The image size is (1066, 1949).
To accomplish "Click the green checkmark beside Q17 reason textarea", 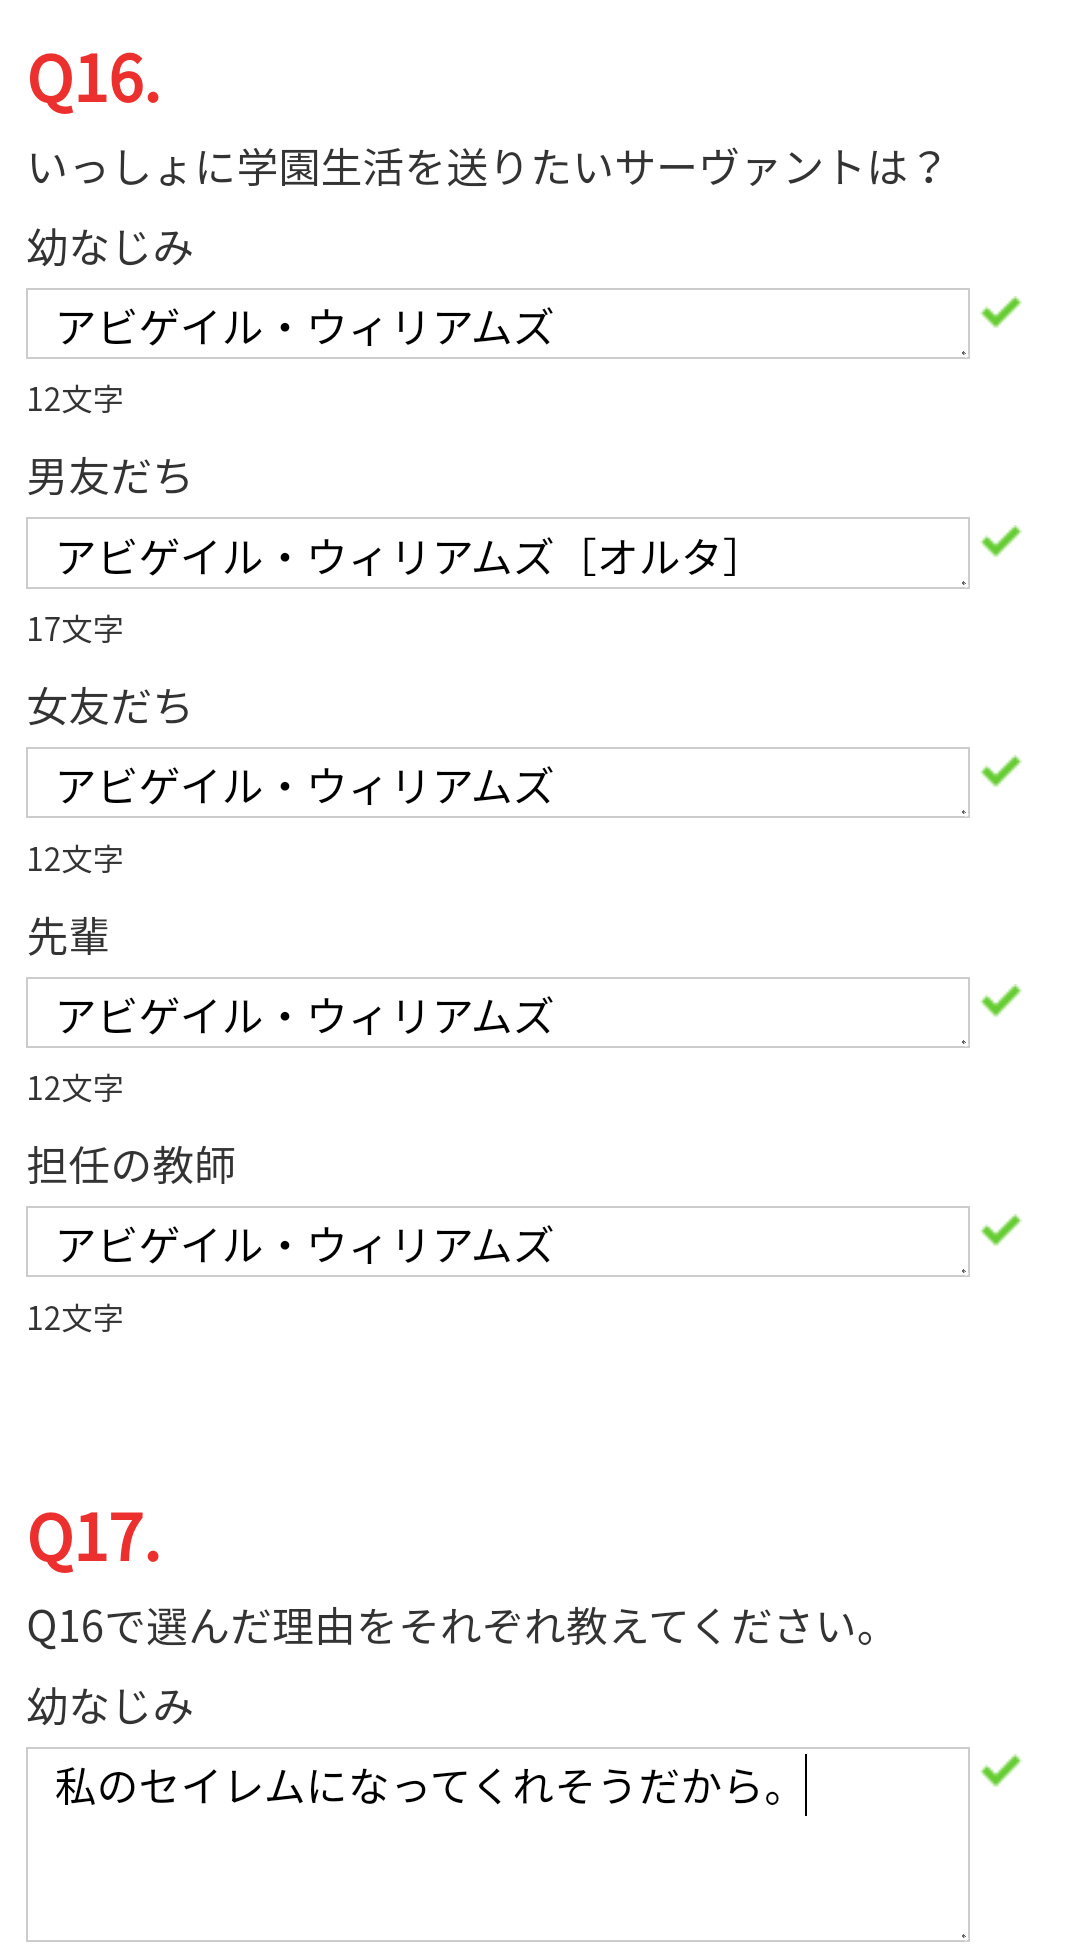I will click(x=1000, y=1770).
